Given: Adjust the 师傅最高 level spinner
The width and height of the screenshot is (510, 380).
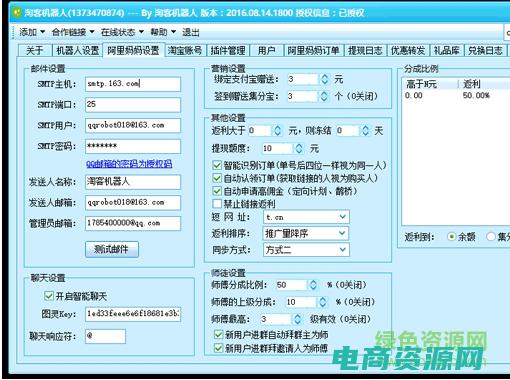Looking at the screenshot, I should (298, 319).
